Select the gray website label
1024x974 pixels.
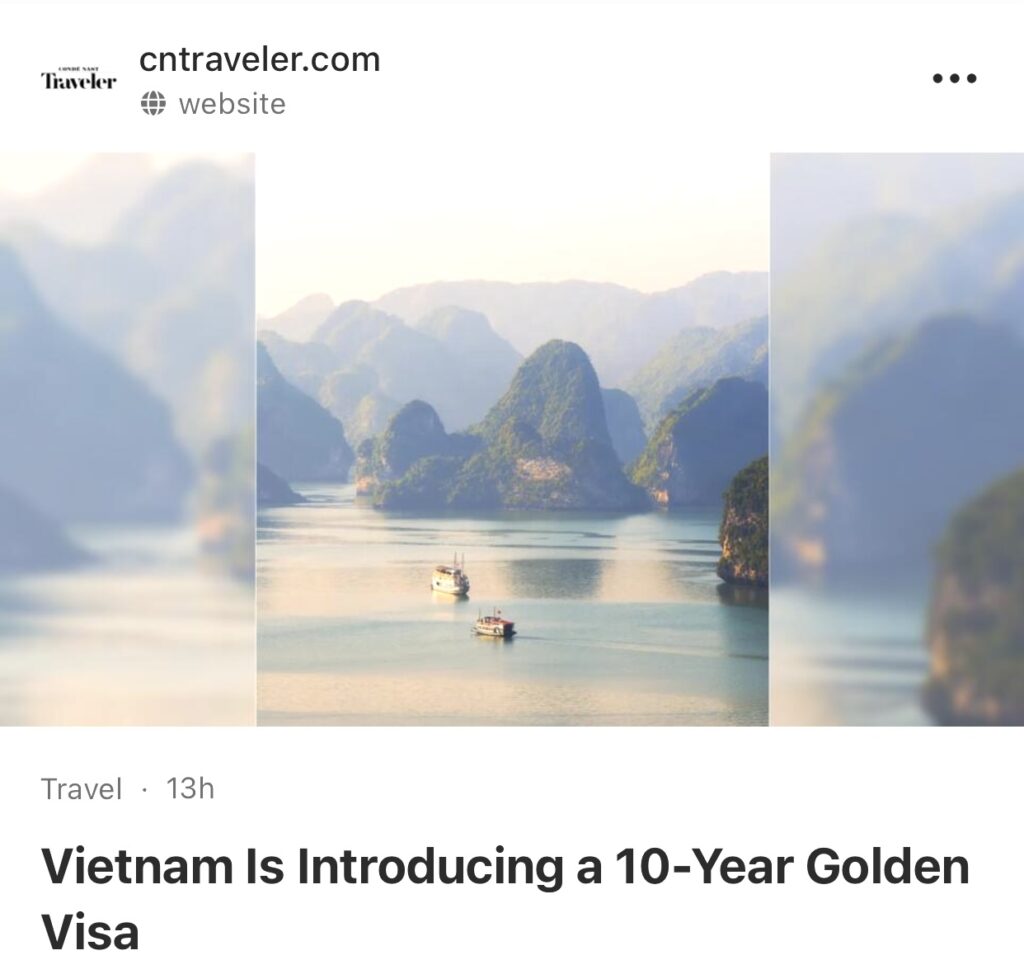point(232,104)
